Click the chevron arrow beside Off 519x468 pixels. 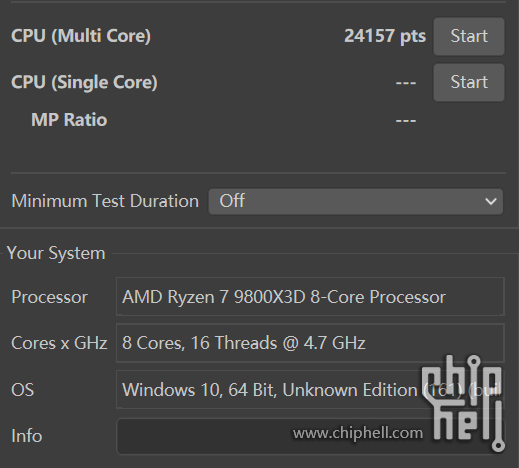click(x=491, y=201)
